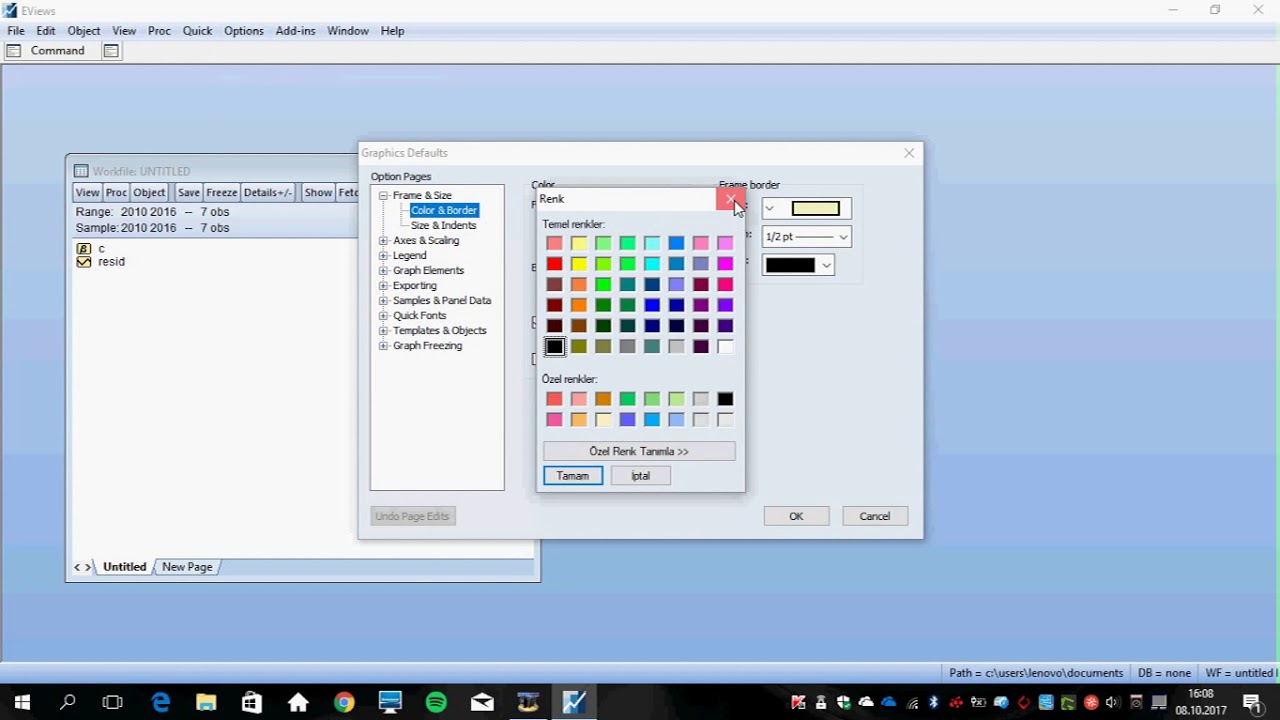Screen dimensions: 1280x720
Task: Click the New Page tab
Action: tap(187, 567)
